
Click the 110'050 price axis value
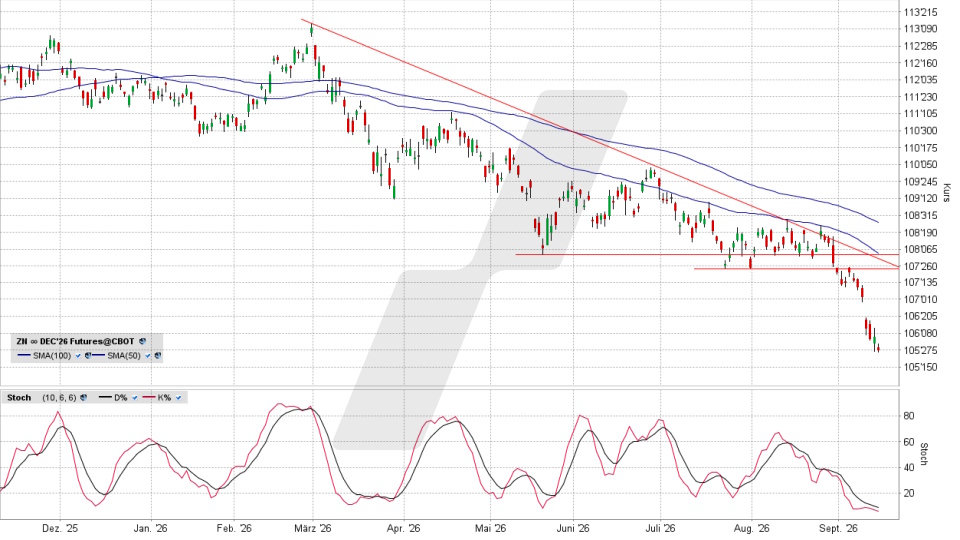[x=921, y=164]
